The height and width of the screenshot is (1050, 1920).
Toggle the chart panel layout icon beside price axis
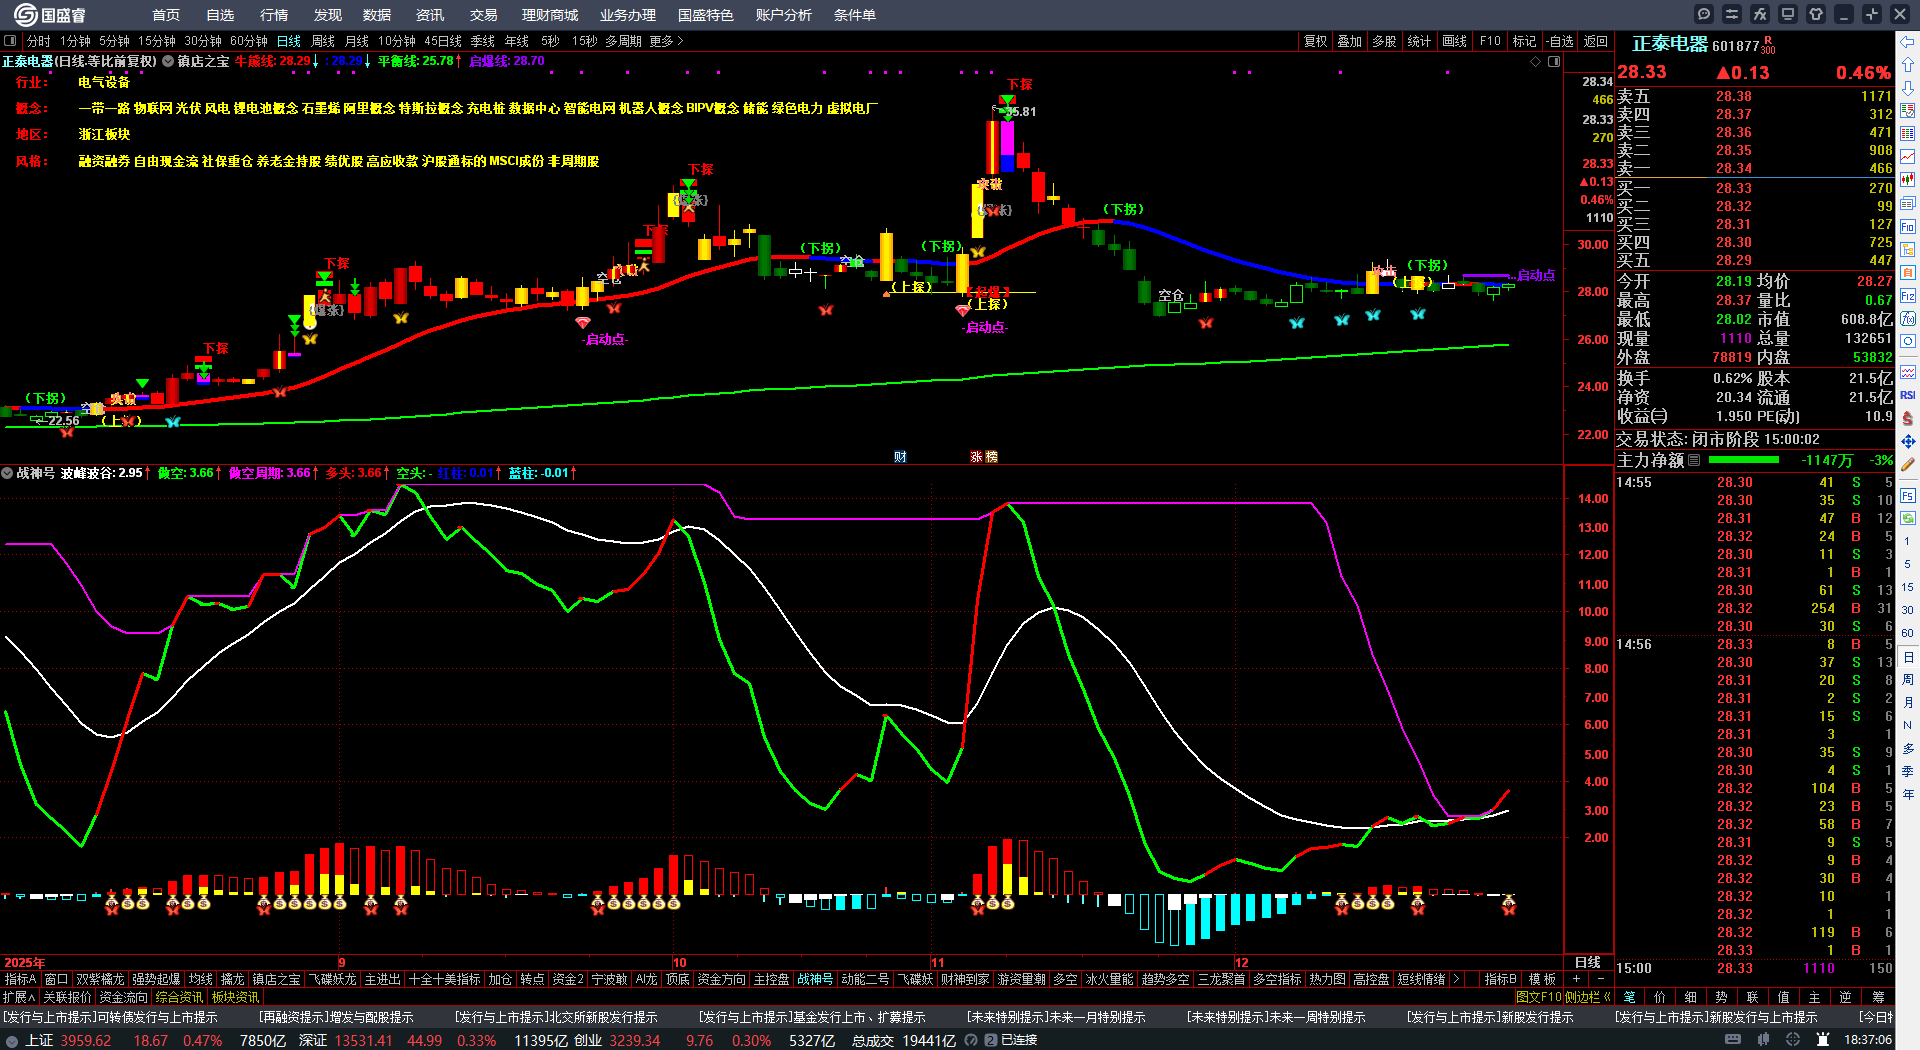pyautogui.click(x=1554, y=62)
